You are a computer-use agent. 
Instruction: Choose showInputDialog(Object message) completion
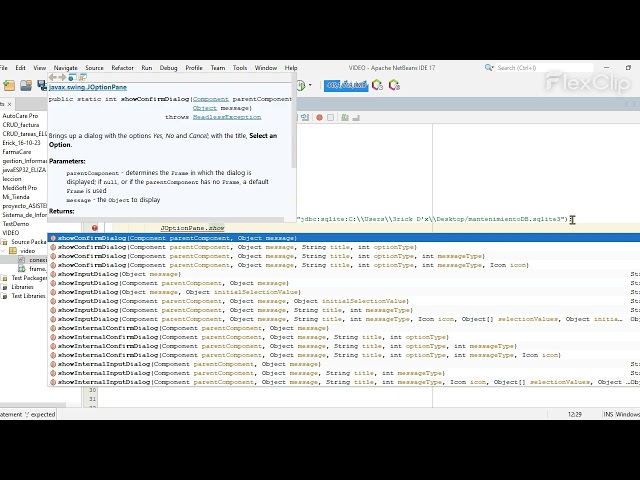point(344,274)
